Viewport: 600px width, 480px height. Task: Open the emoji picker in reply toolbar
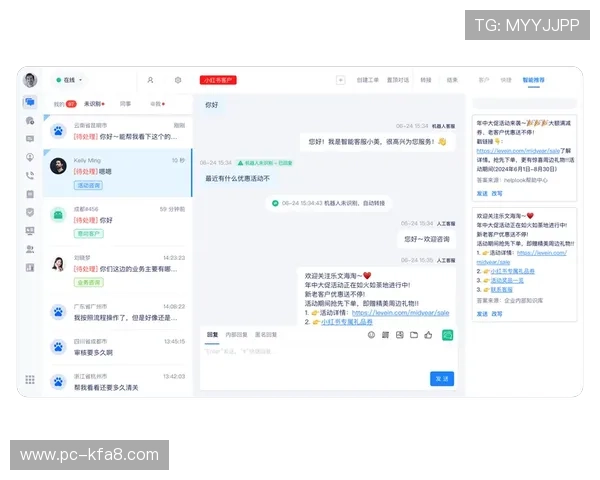371,335
